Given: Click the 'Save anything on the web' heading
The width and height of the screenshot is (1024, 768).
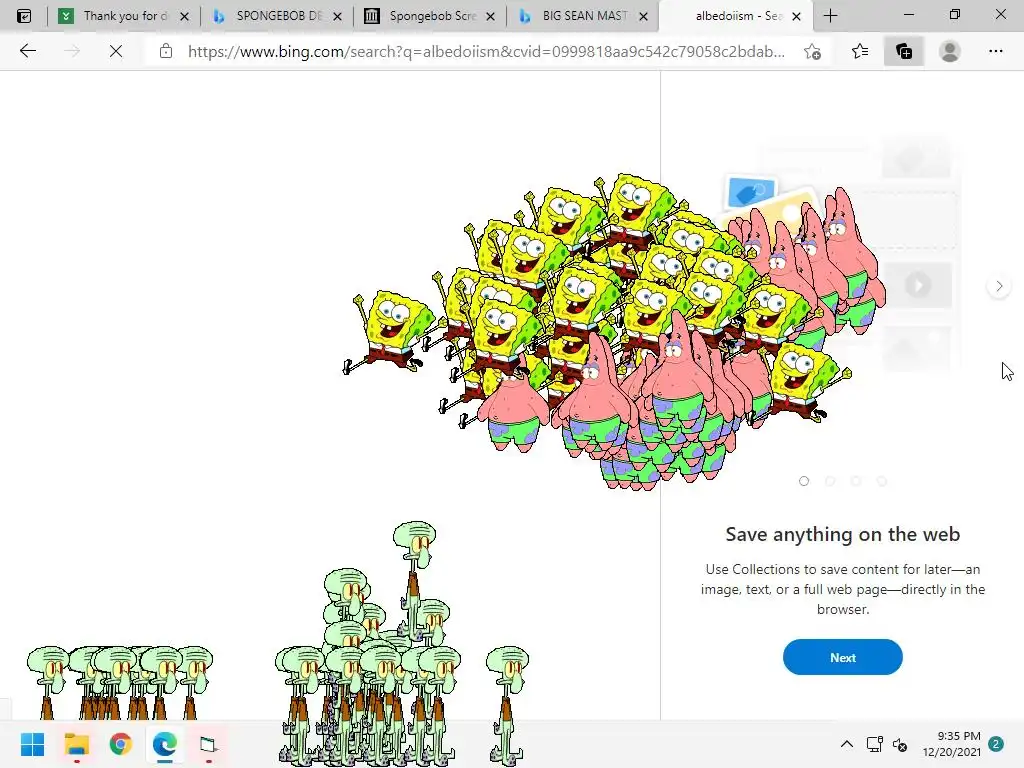Looking at the screenshot, I should pos(842,534).
